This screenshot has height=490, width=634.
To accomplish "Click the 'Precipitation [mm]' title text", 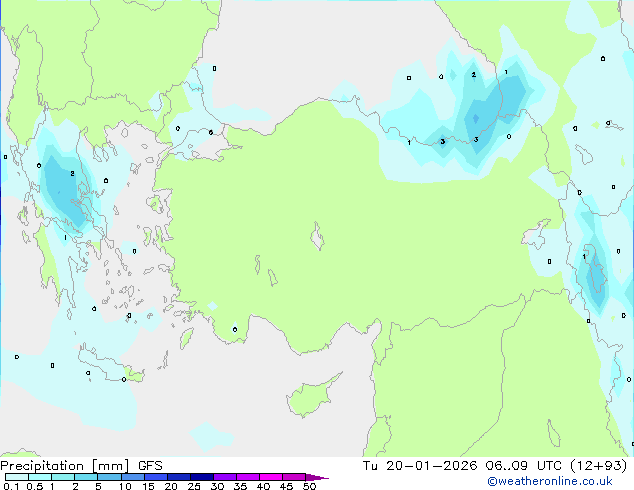I will [x=65, y=466].
